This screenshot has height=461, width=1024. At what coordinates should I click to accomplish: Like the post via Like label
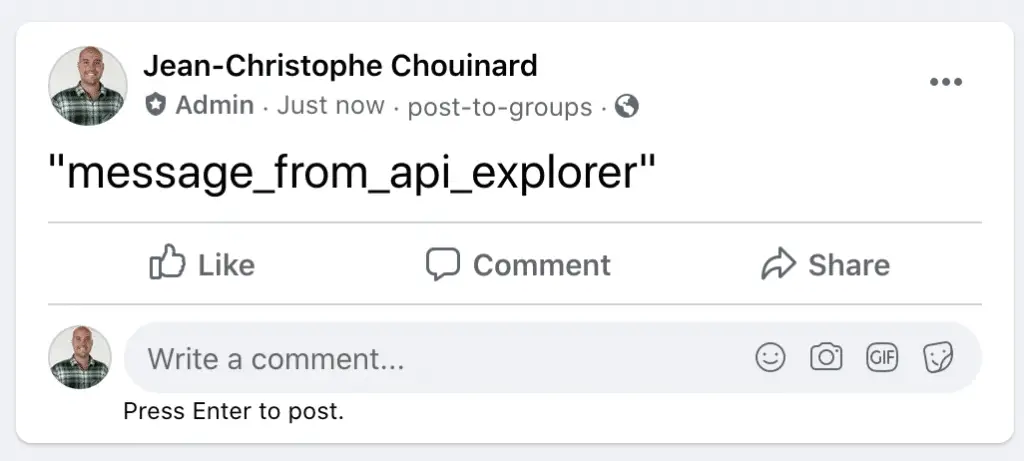tap(226, 265)
